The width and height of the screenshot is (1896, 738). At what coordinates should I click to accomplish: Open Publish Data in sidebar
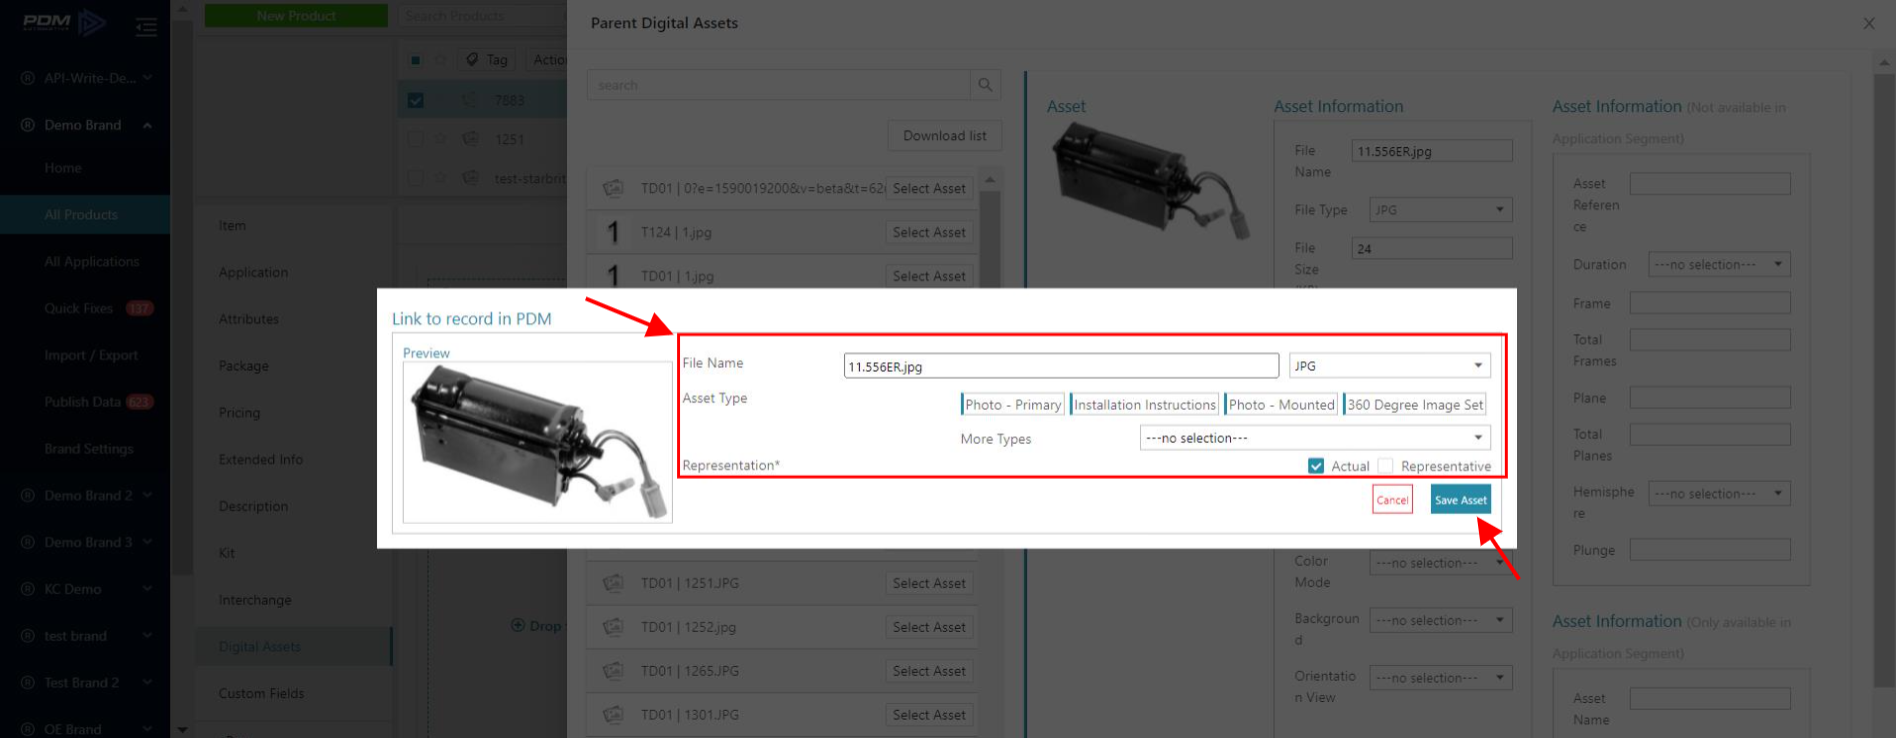85,402
